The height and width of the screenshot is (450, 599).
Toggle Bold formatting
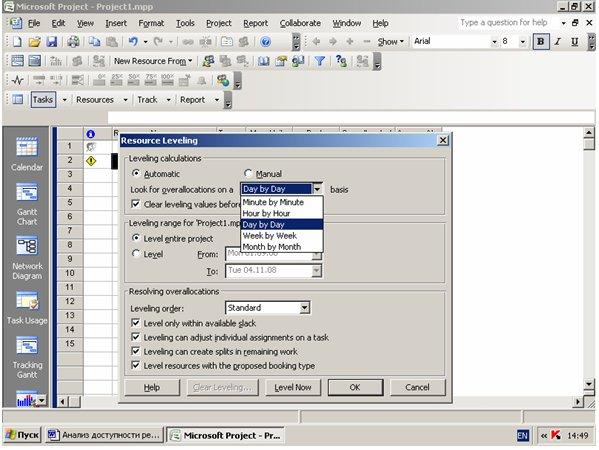[x=541, y=42]
